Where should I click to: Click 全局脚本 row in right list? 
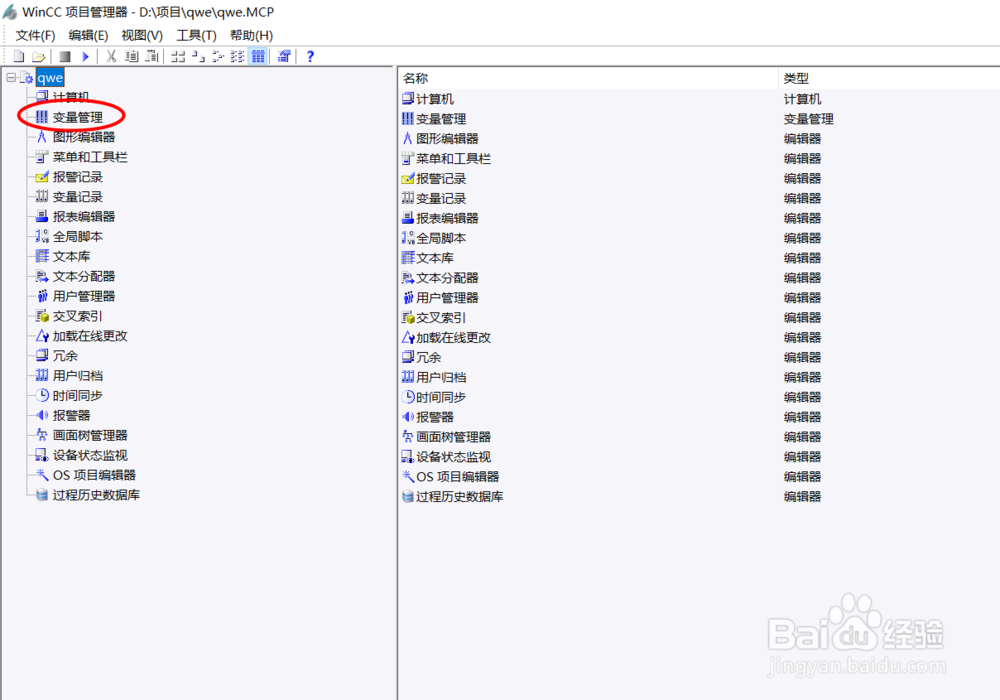tap(700, 238)
